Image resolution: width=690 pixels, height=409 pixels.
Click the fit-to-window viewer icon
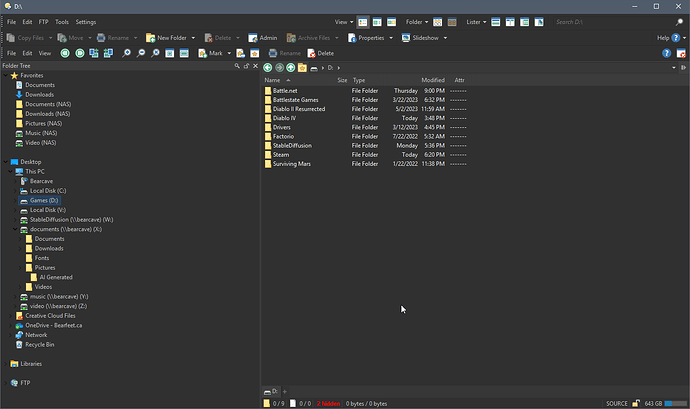tap(169, 53)
